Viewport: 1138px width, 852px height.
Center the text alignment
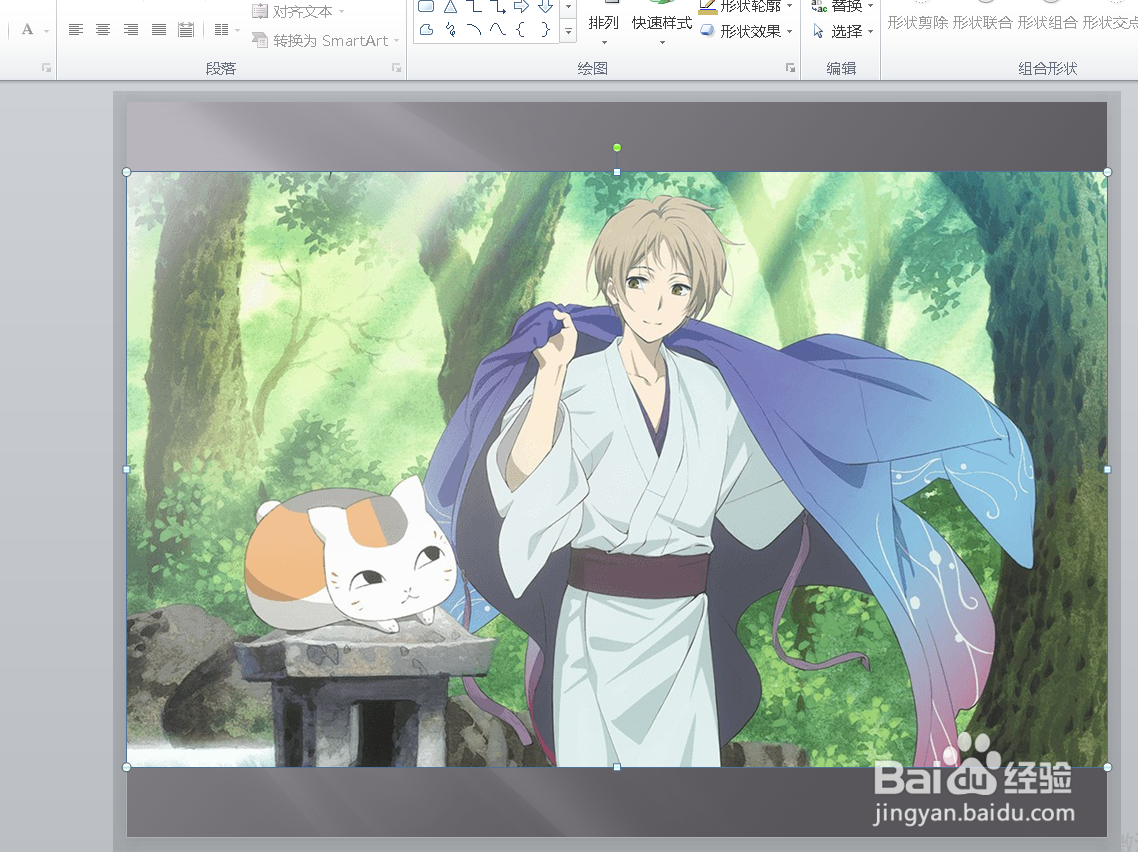click(x=103, y=30)
